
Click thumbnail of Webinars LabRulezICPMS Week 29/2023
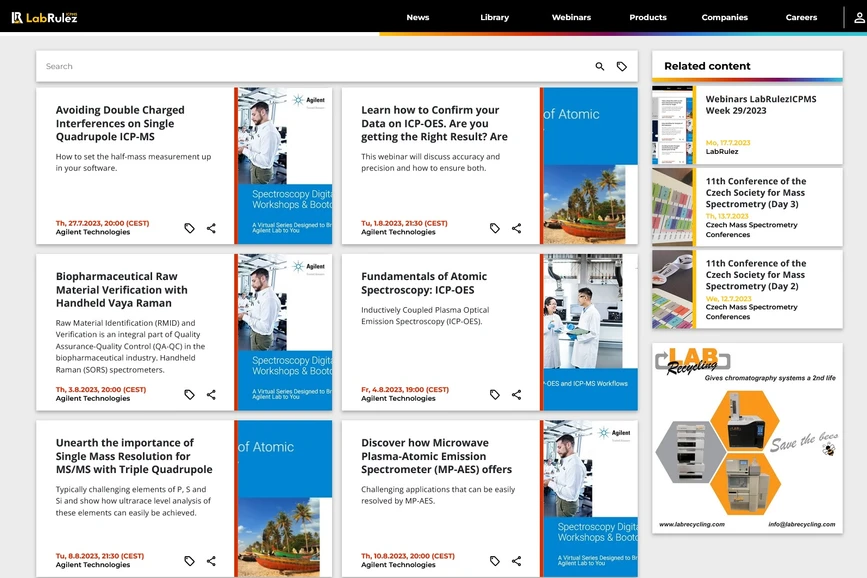(x=672, y=125)
